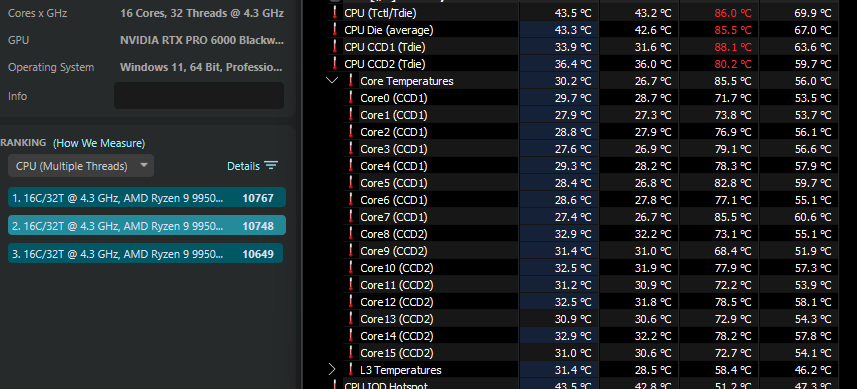Click the Operating System label
857x389 pixels.
pos(51,67)
